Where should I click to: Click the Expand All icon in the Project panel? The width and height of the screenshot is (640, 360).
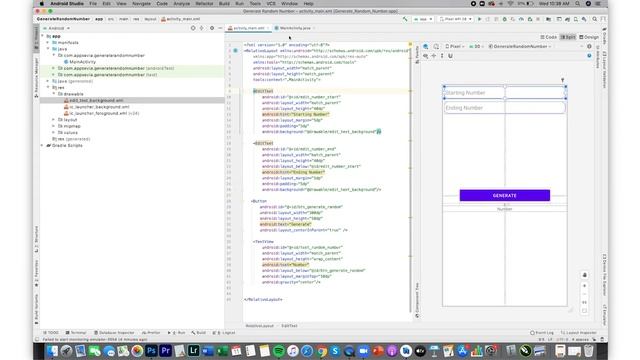tap(202, 28)
